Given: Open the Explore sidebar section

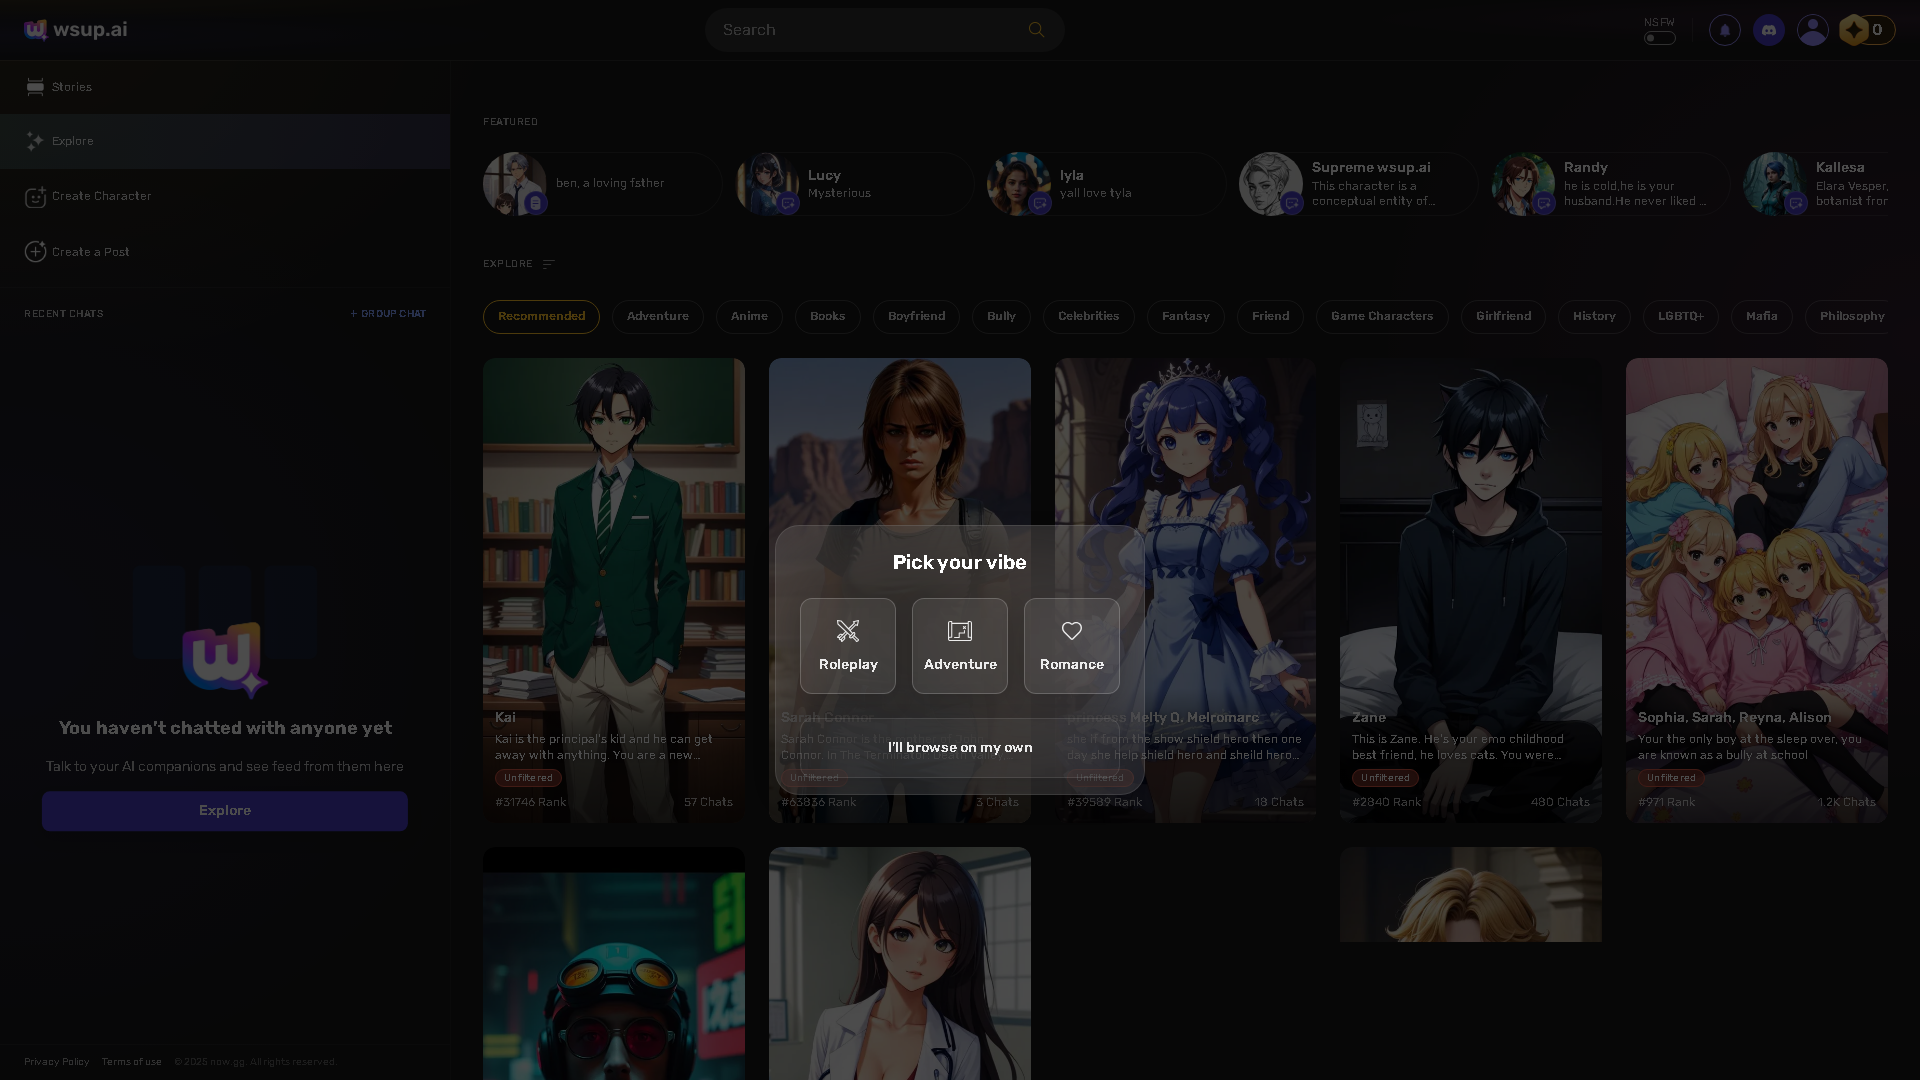Looking at the screenshot, I should point(71,141).
